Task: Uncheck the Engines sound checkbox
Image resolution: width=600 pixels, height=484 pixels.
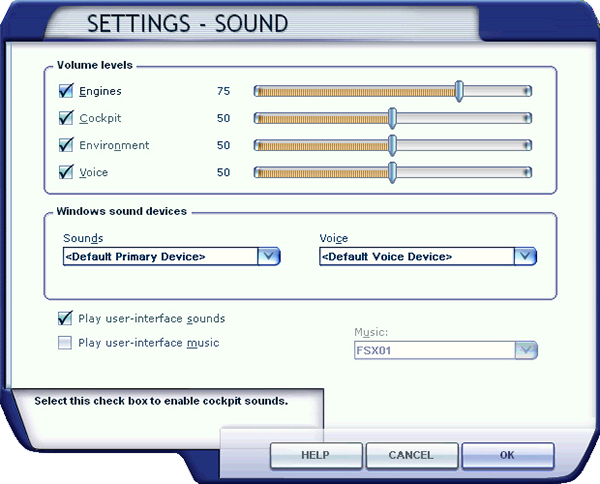Action: (66, 91)
